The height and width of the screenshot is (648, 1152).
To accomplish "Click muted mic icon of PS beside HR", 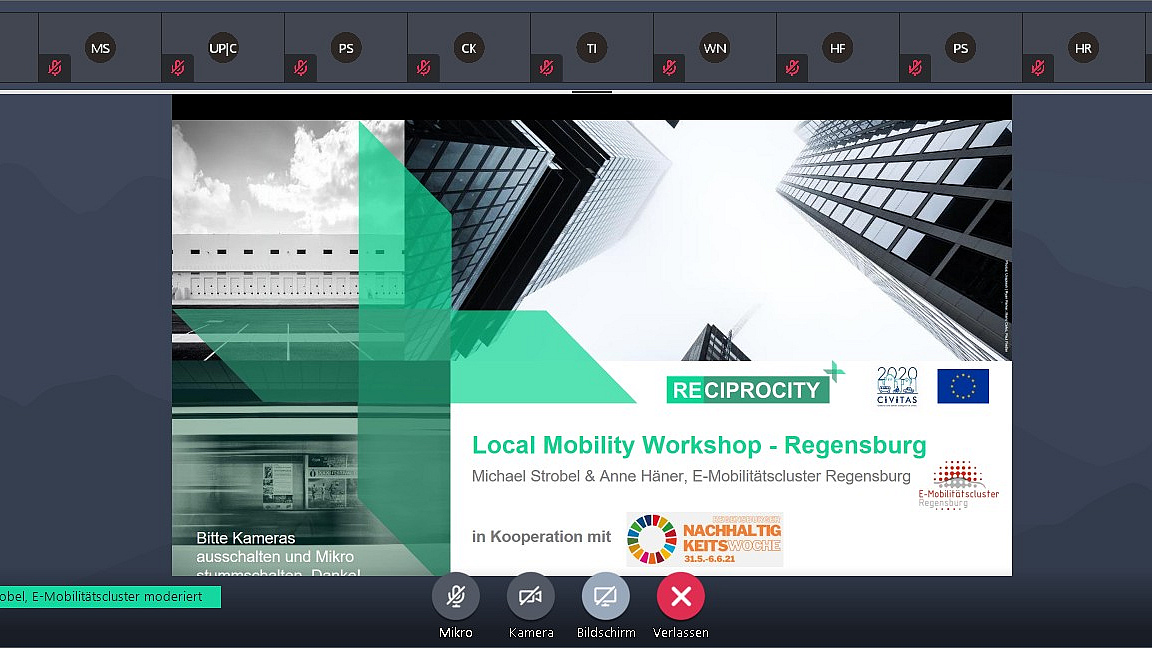I will (915, 68).
